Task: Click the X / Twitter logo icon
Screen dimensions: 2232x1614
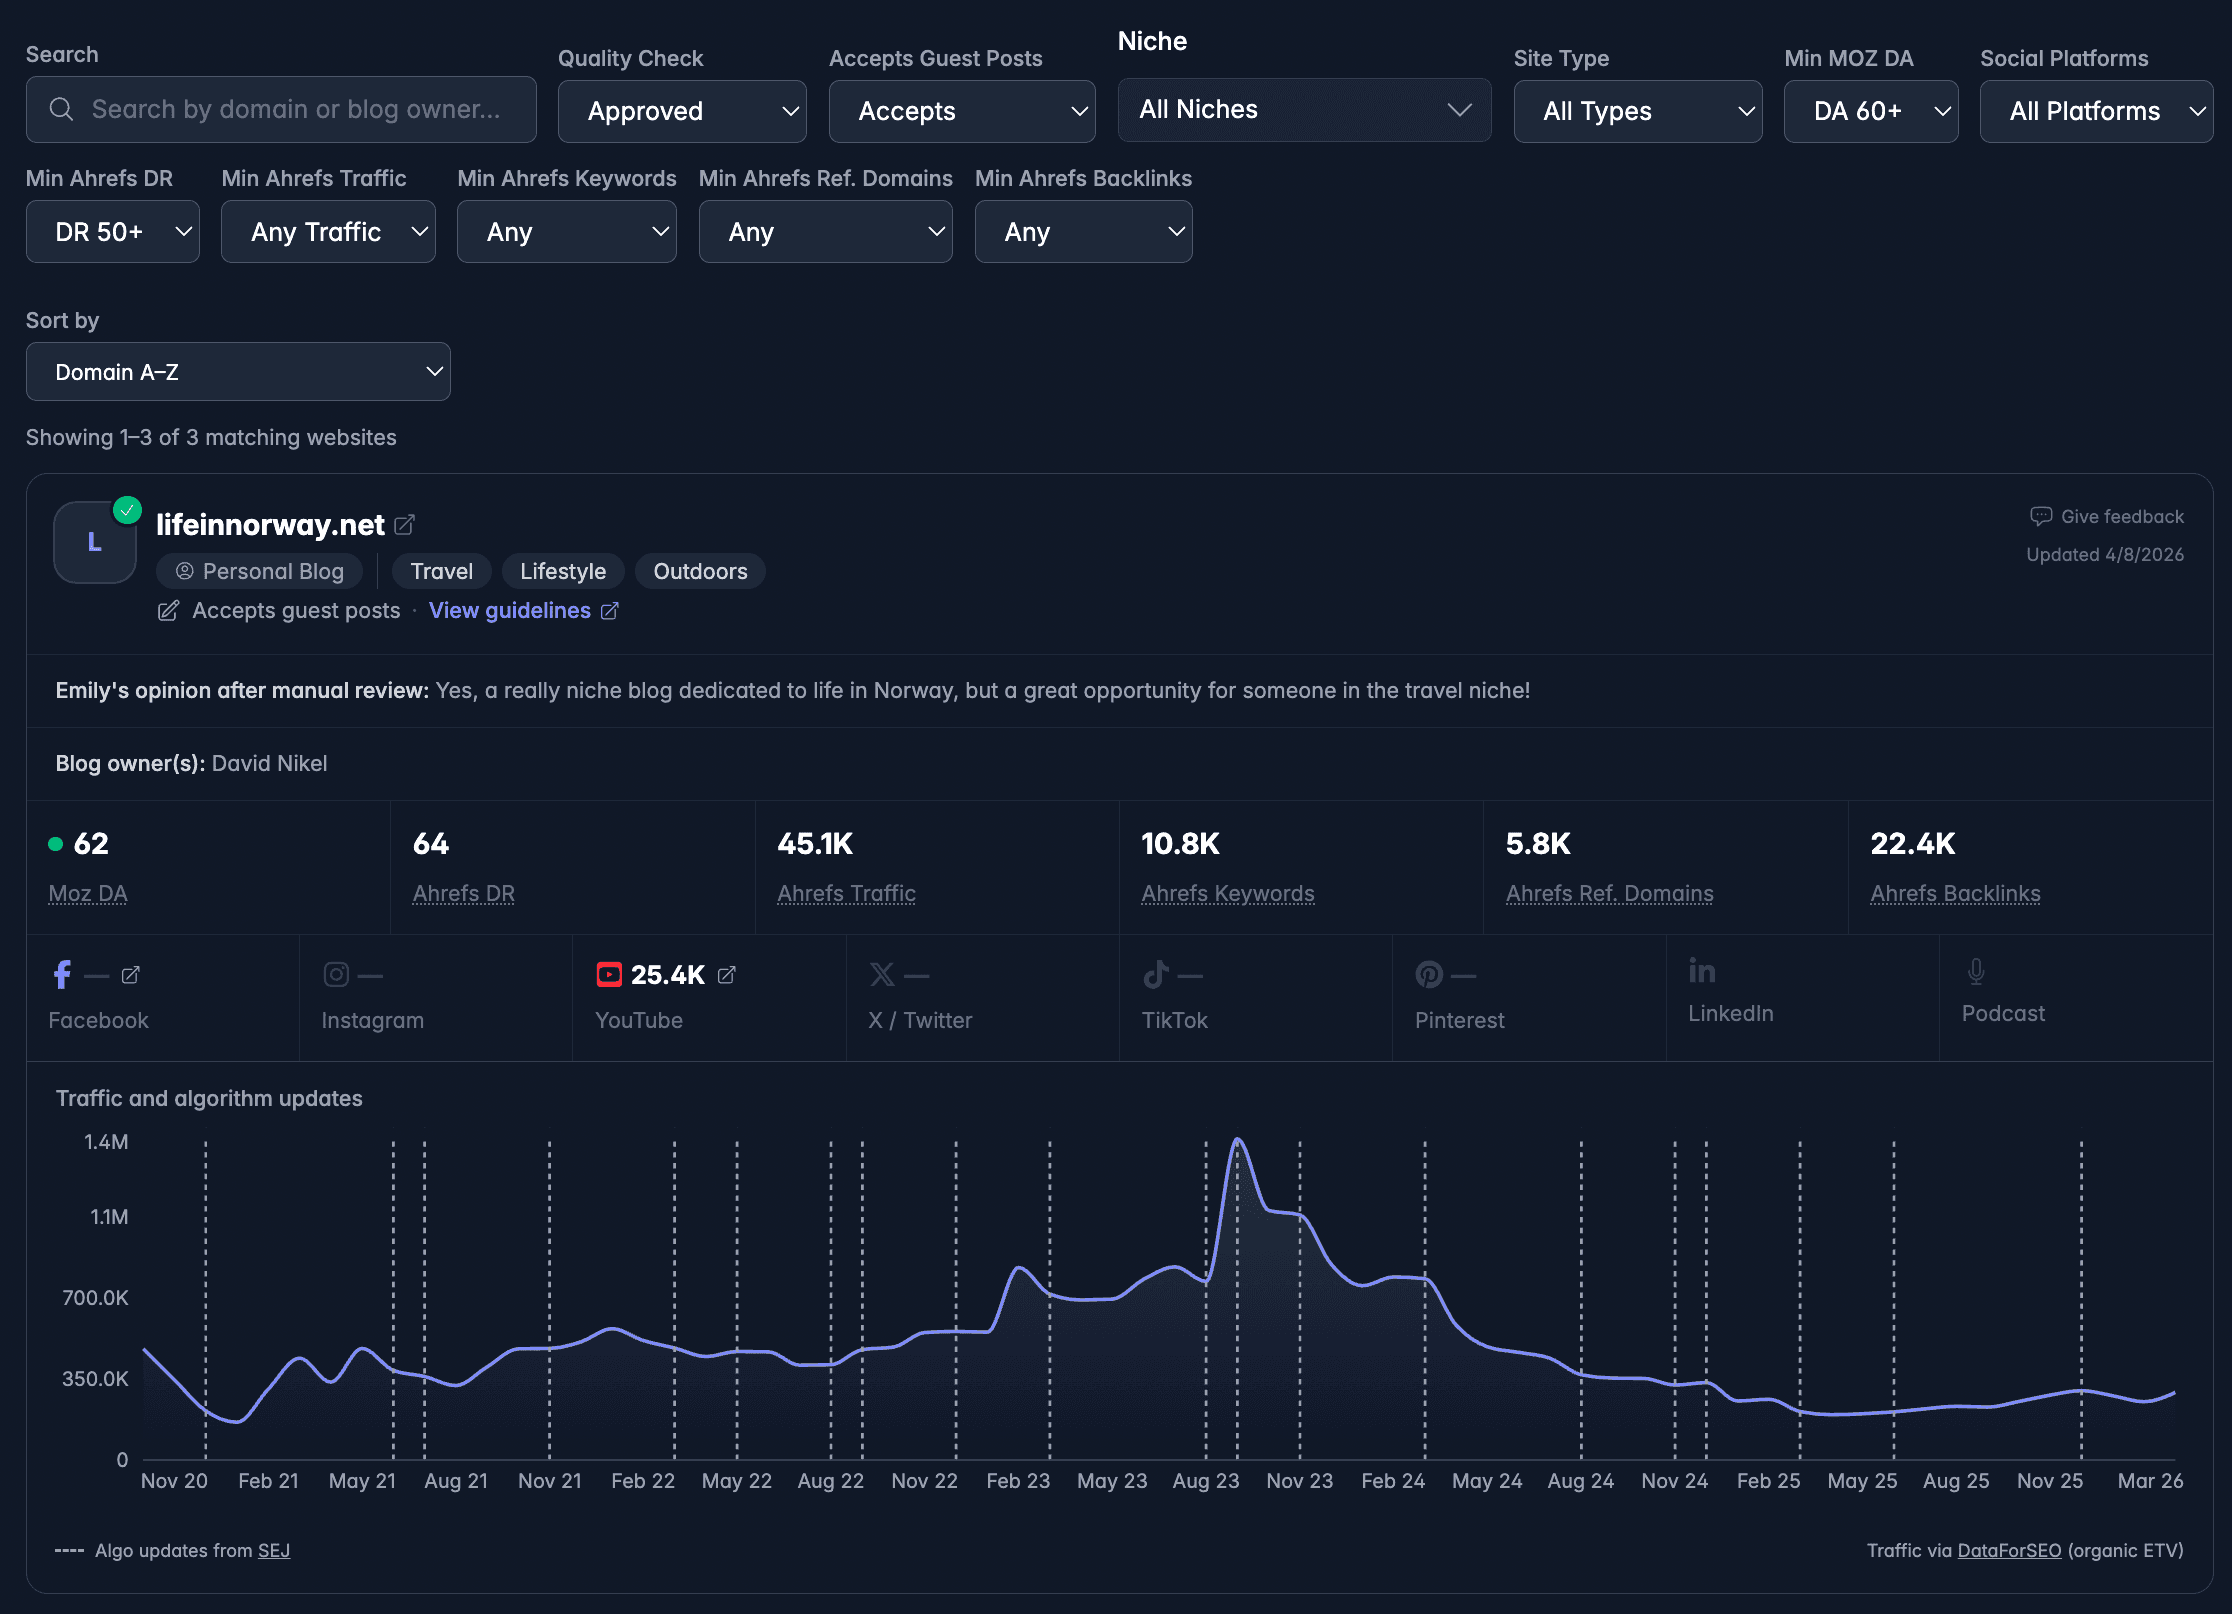Action: (x=882, y=975)
